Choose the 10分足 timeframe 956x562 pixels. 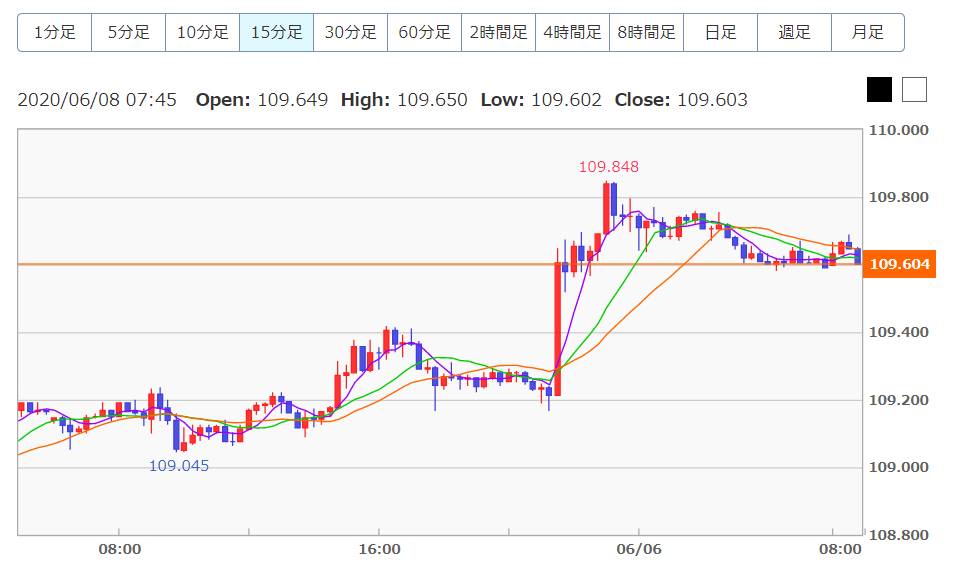[x=202, y=32]
